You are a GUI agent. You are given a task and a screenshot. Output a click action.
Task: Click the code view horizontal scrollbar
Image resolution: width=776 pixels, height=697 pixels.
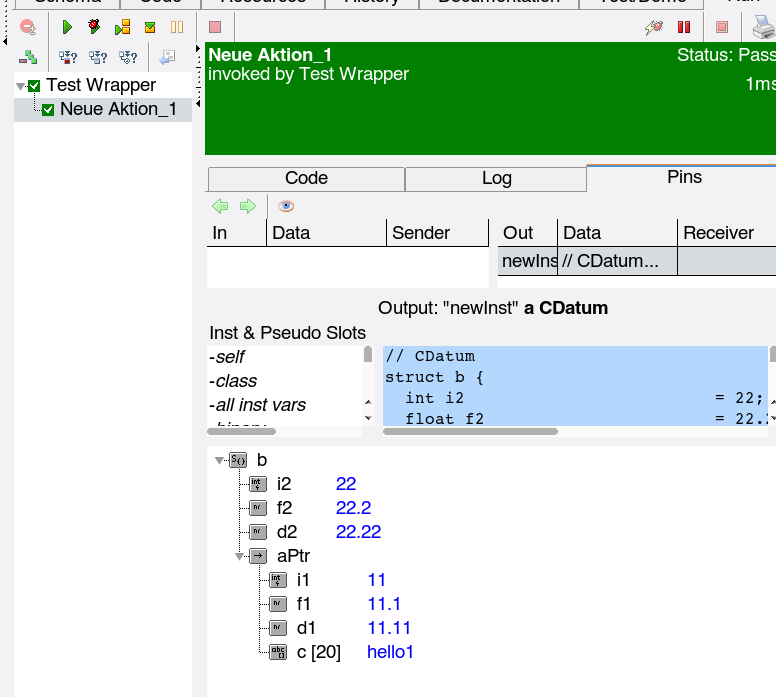(470, 432)
